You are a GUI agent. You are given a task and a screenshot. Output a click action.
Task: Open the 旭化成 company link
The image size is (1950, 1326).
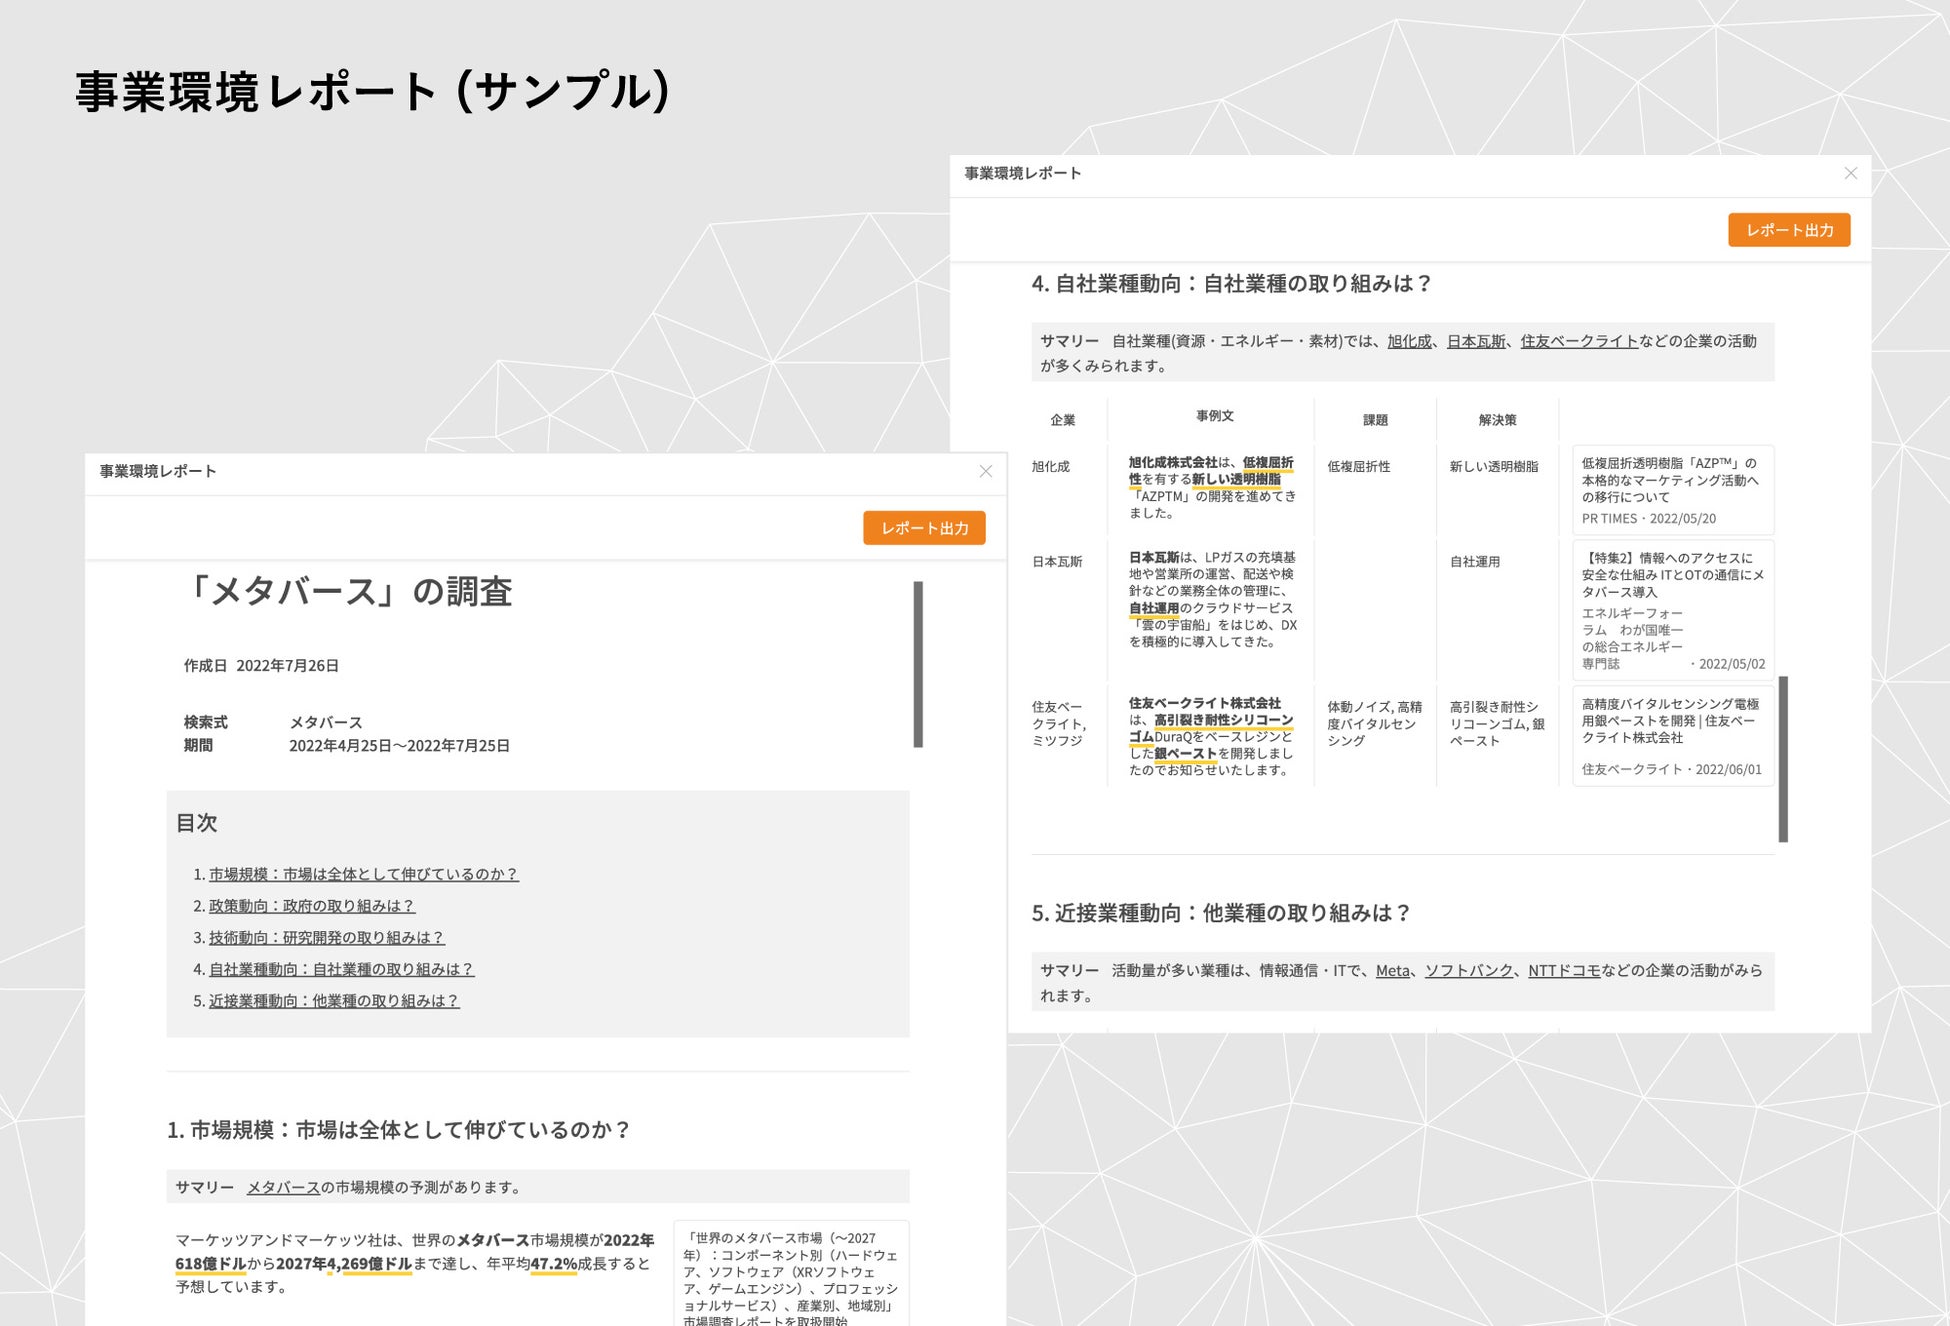coord(1409,341)
